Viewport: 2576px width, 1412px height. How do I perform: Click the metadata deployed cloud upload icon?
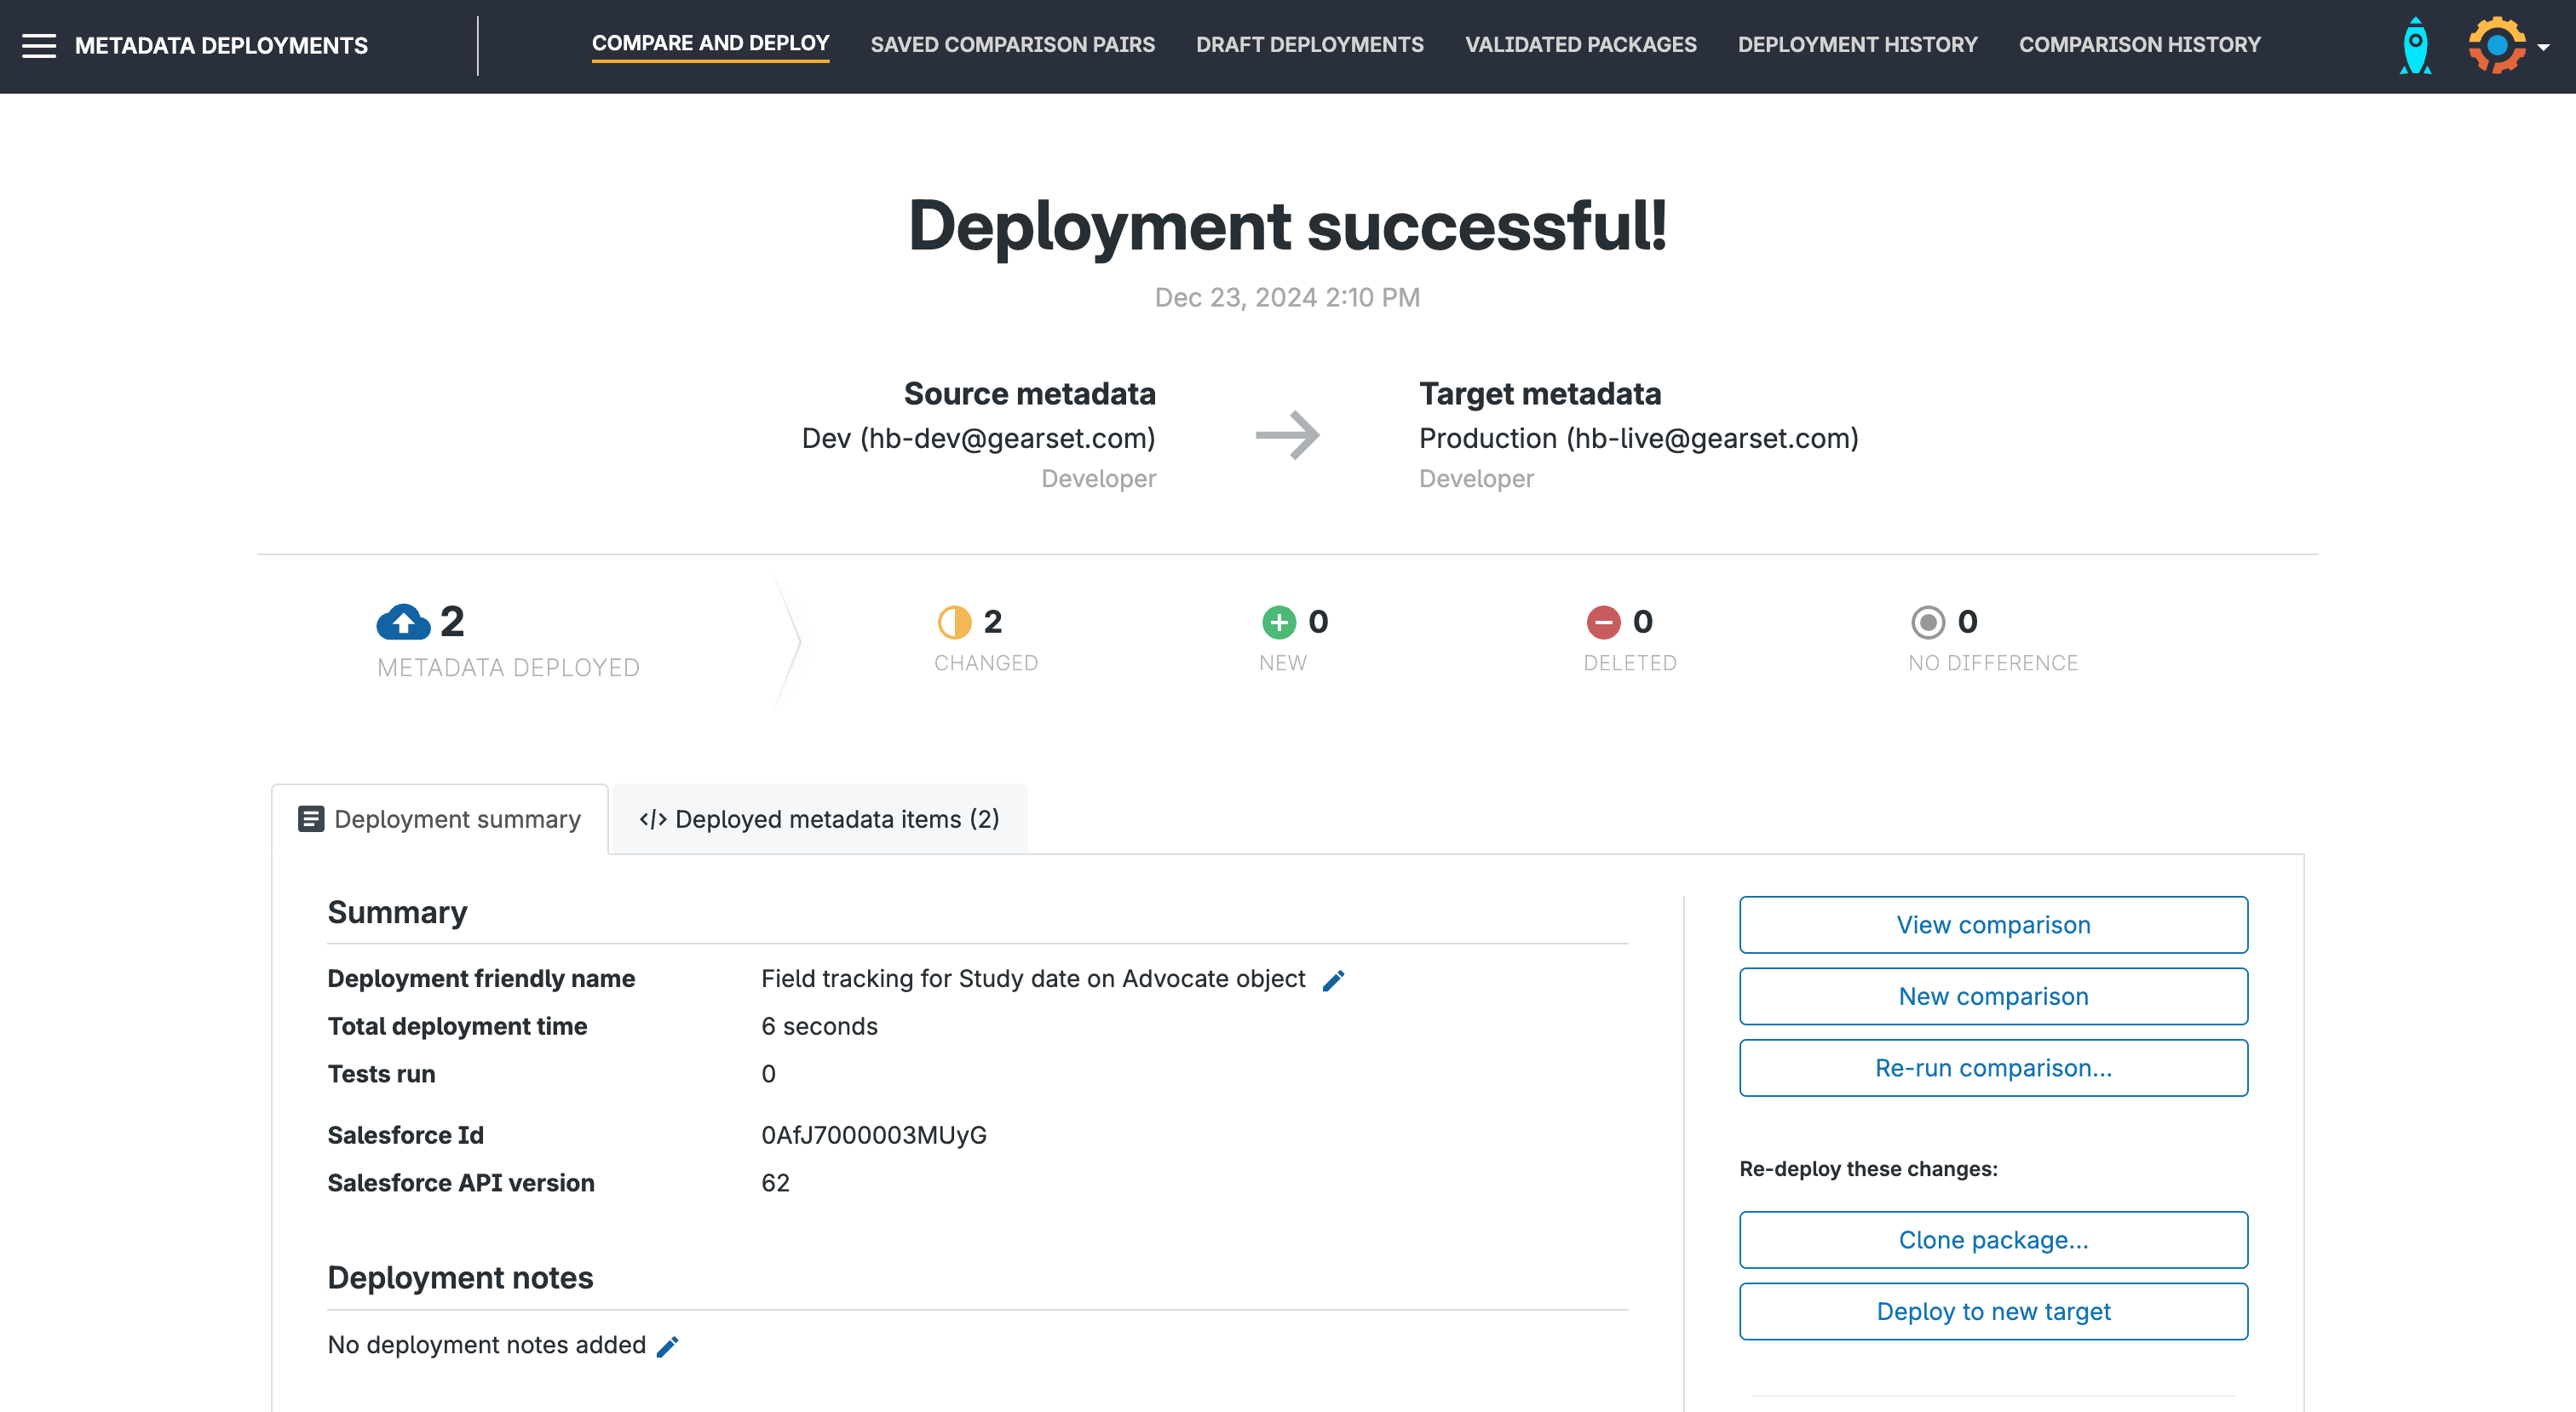[403, 623]
